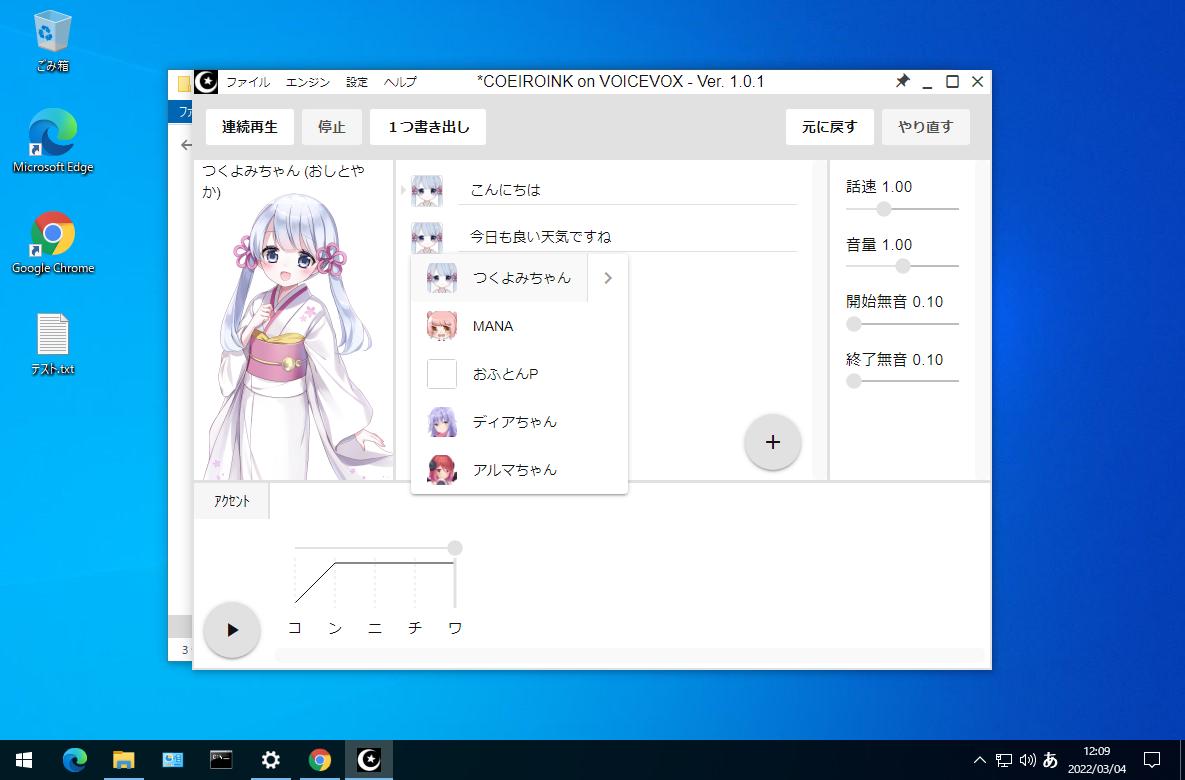Click the ディアちゃん avatar icon
The width and height of the screenshot is (1185, 780).
coord(442,422)
